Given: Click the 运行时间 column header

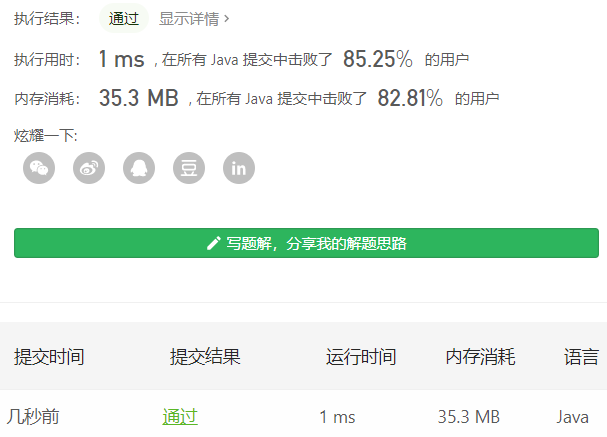Looking at the screenshot, I should [x=361, y=356].
